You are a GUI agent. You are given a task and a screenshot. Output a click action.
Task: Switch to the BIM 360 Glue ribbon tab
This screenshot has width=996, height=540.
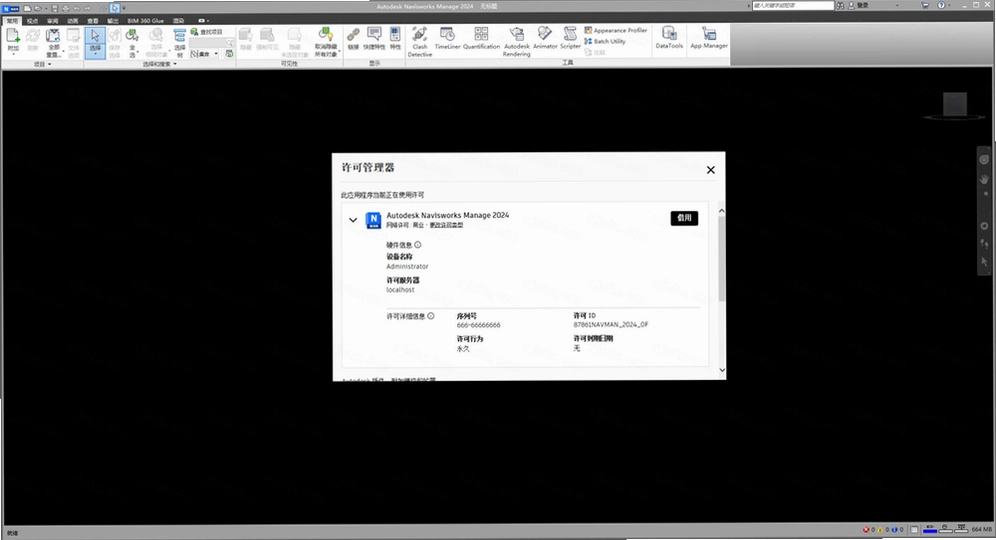(x=145, y=21)
